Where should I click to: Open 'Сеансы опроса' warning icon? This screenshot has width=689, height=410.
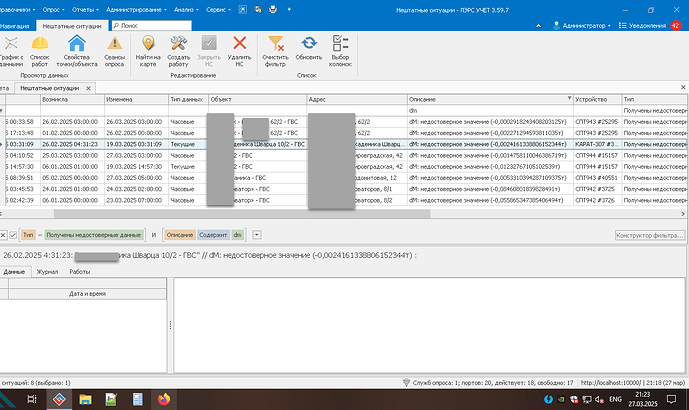click(x=115, y=51)
